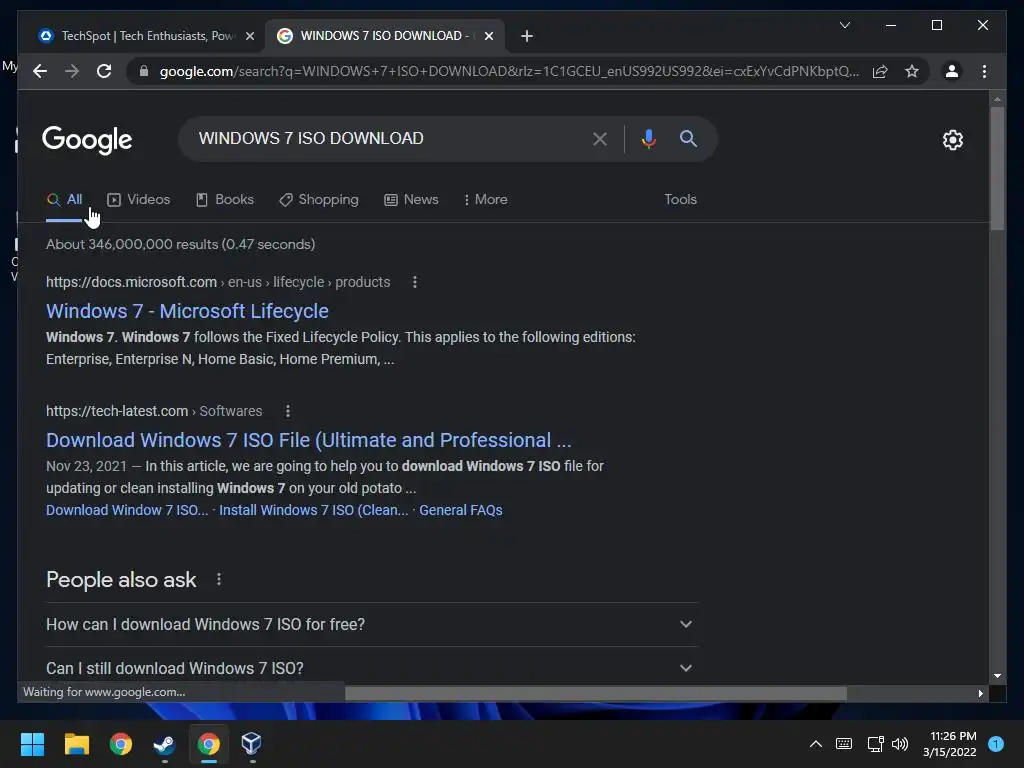
Task: Click the address bar URL
Action: [509, 71]
